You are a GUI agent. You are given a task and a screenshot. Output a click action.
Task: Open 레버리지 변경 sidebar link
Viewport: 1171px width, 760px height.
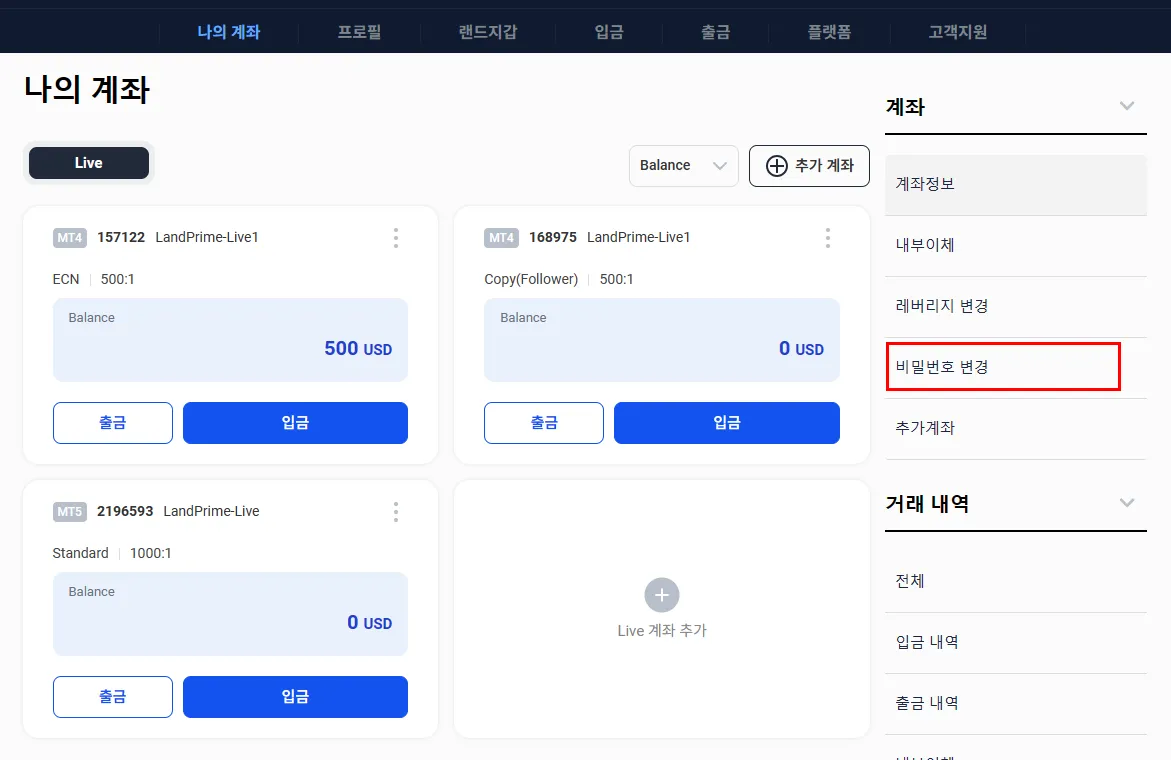point(942,306)
